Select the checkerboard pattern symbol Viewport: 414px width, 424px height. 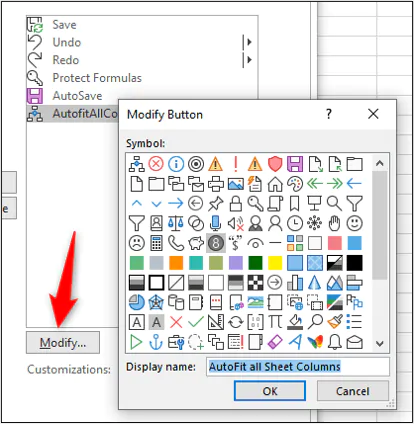[255, 283]
